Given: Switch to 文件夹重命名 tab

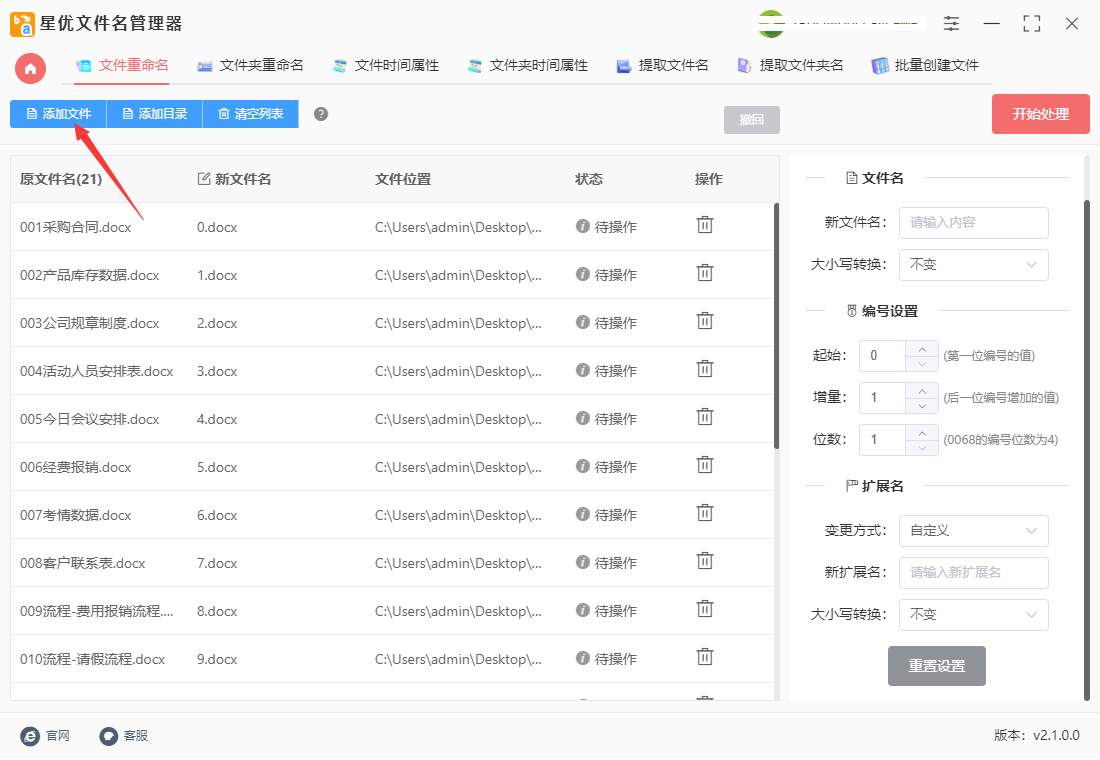Looking at the screenshot, I should tap(250, 66).
